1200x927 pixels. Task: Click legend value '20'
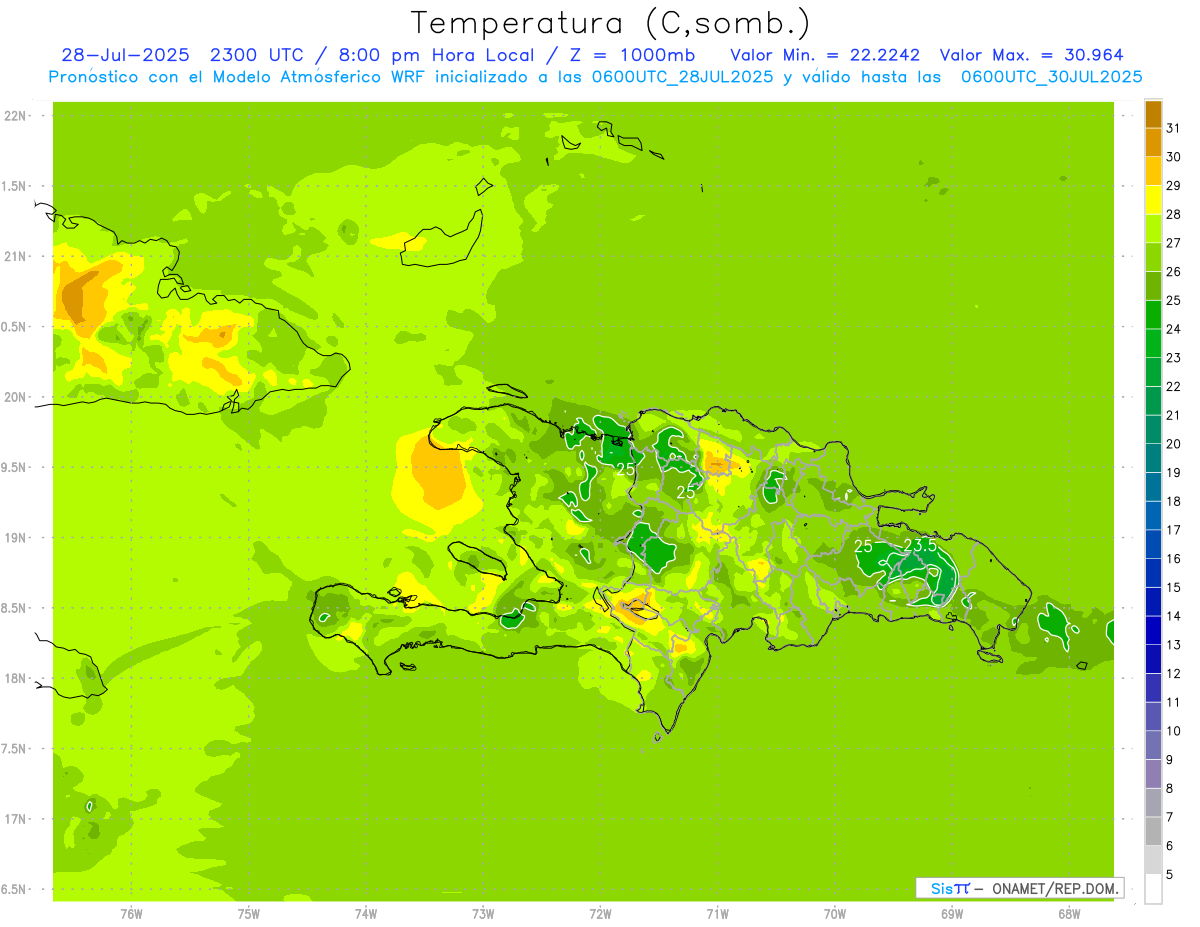(1173, 444)
